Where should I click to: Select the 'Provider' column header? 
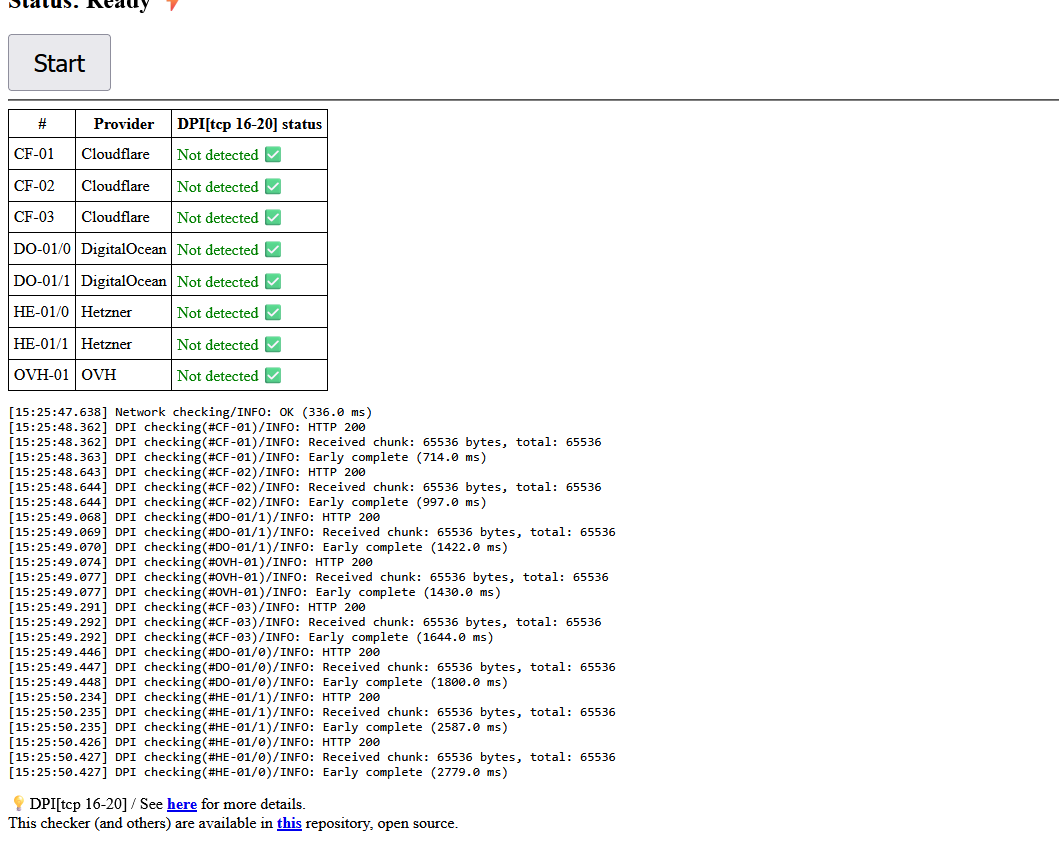(124, 124)
